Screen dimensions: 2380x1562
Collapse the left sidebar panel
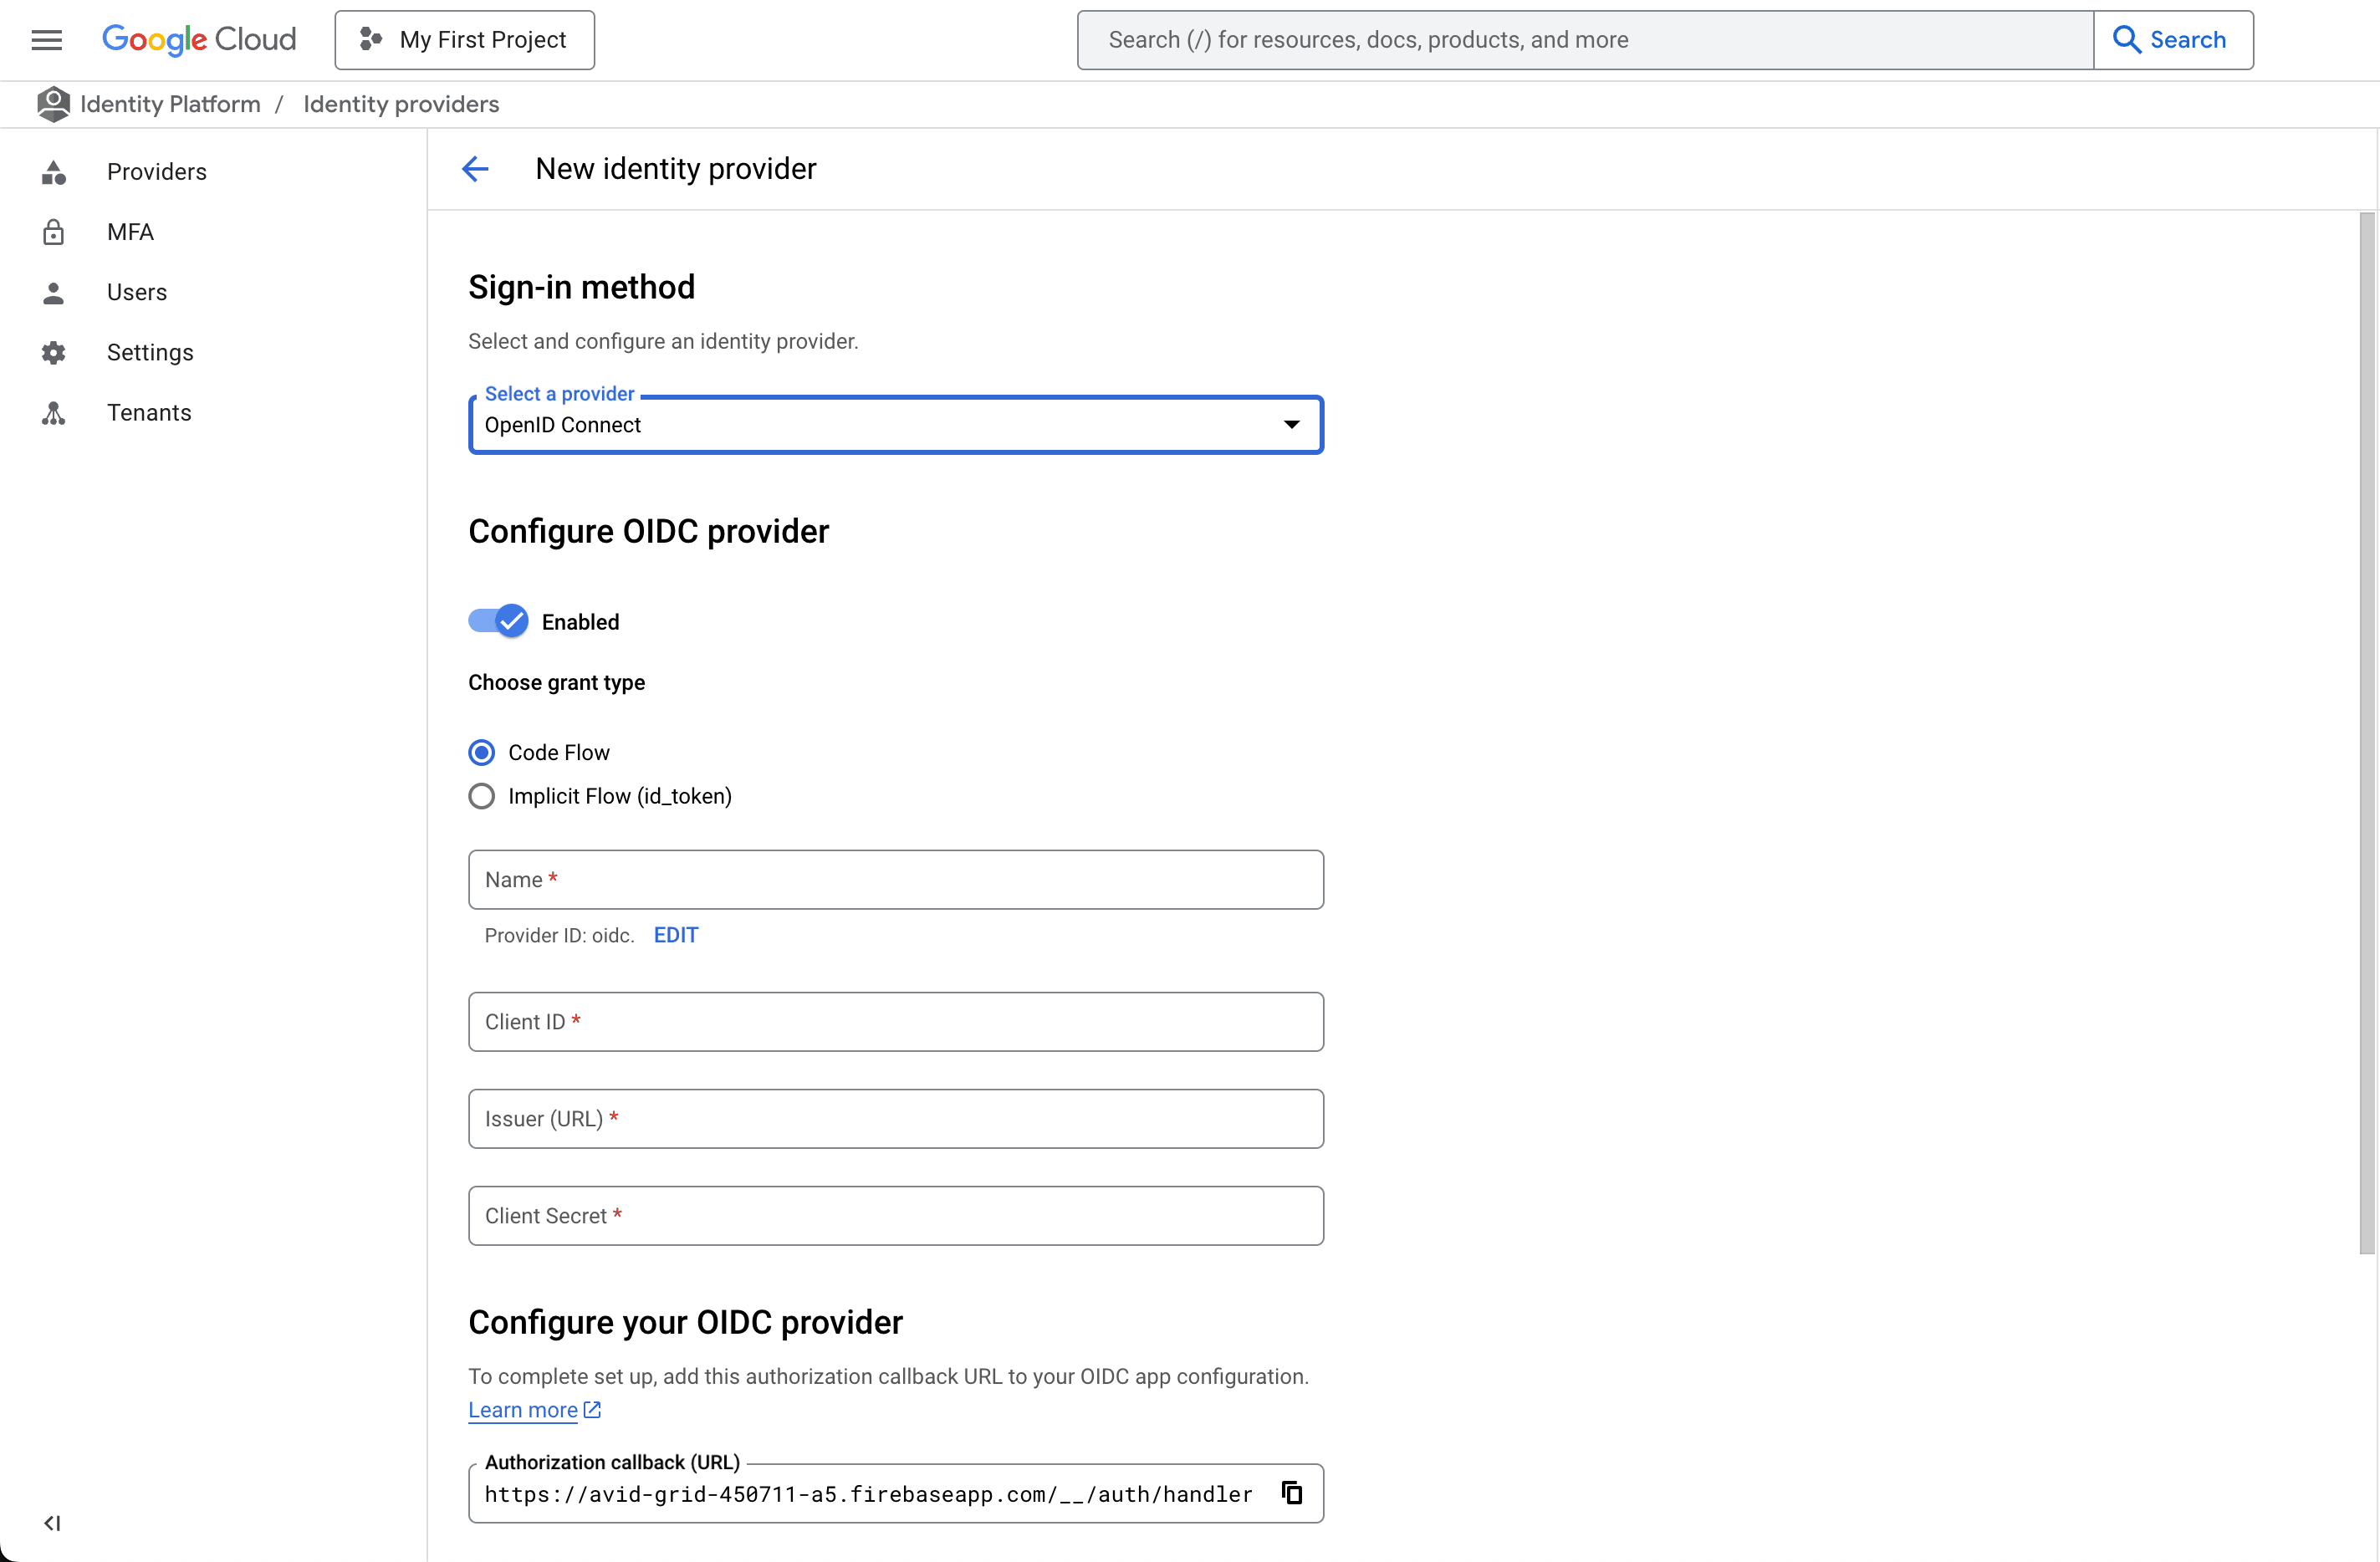pos(53,1523)
